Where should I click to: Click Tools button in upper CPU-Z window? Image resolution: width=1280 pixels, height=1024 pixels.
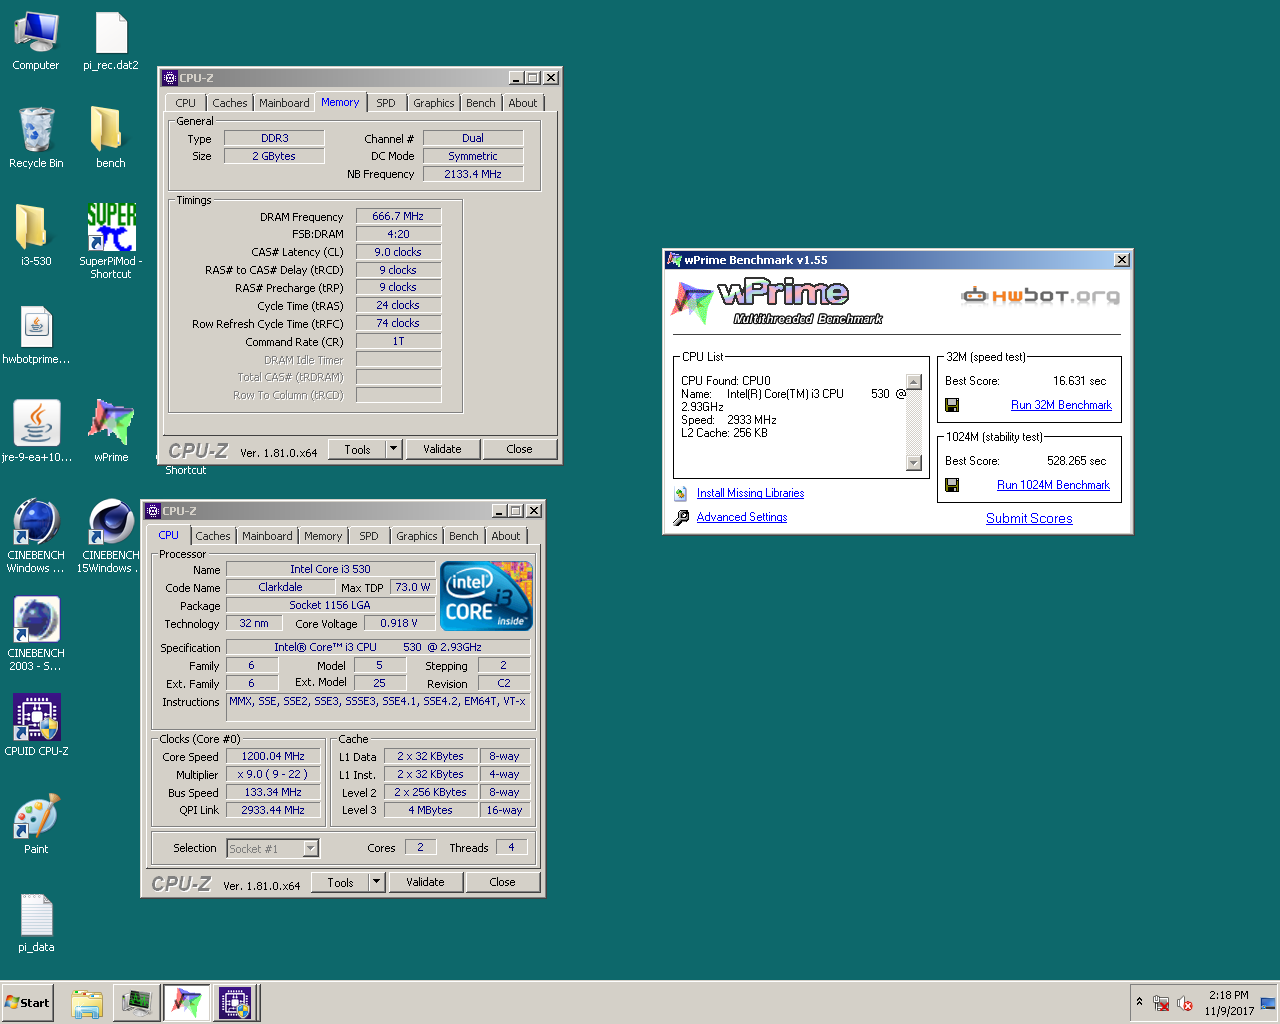(x=358, y=449)
